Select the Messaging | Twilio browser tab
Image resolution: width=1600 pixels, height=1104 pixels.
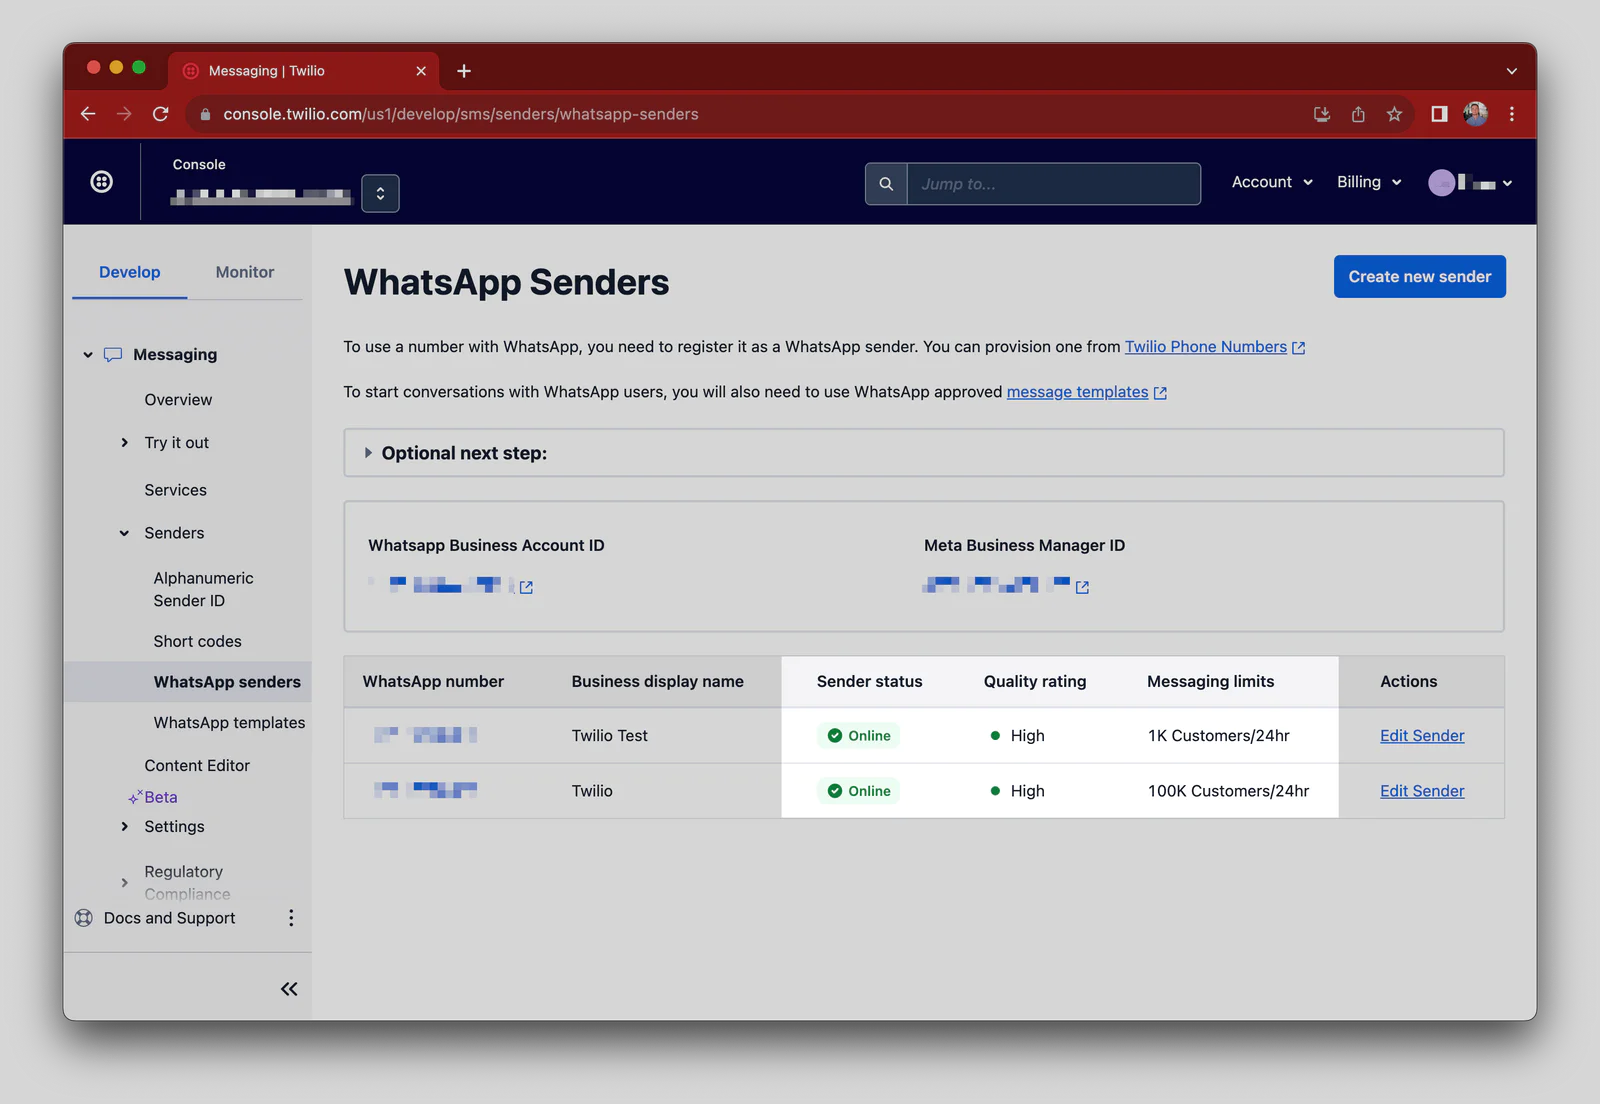click(x=304, y=71)
